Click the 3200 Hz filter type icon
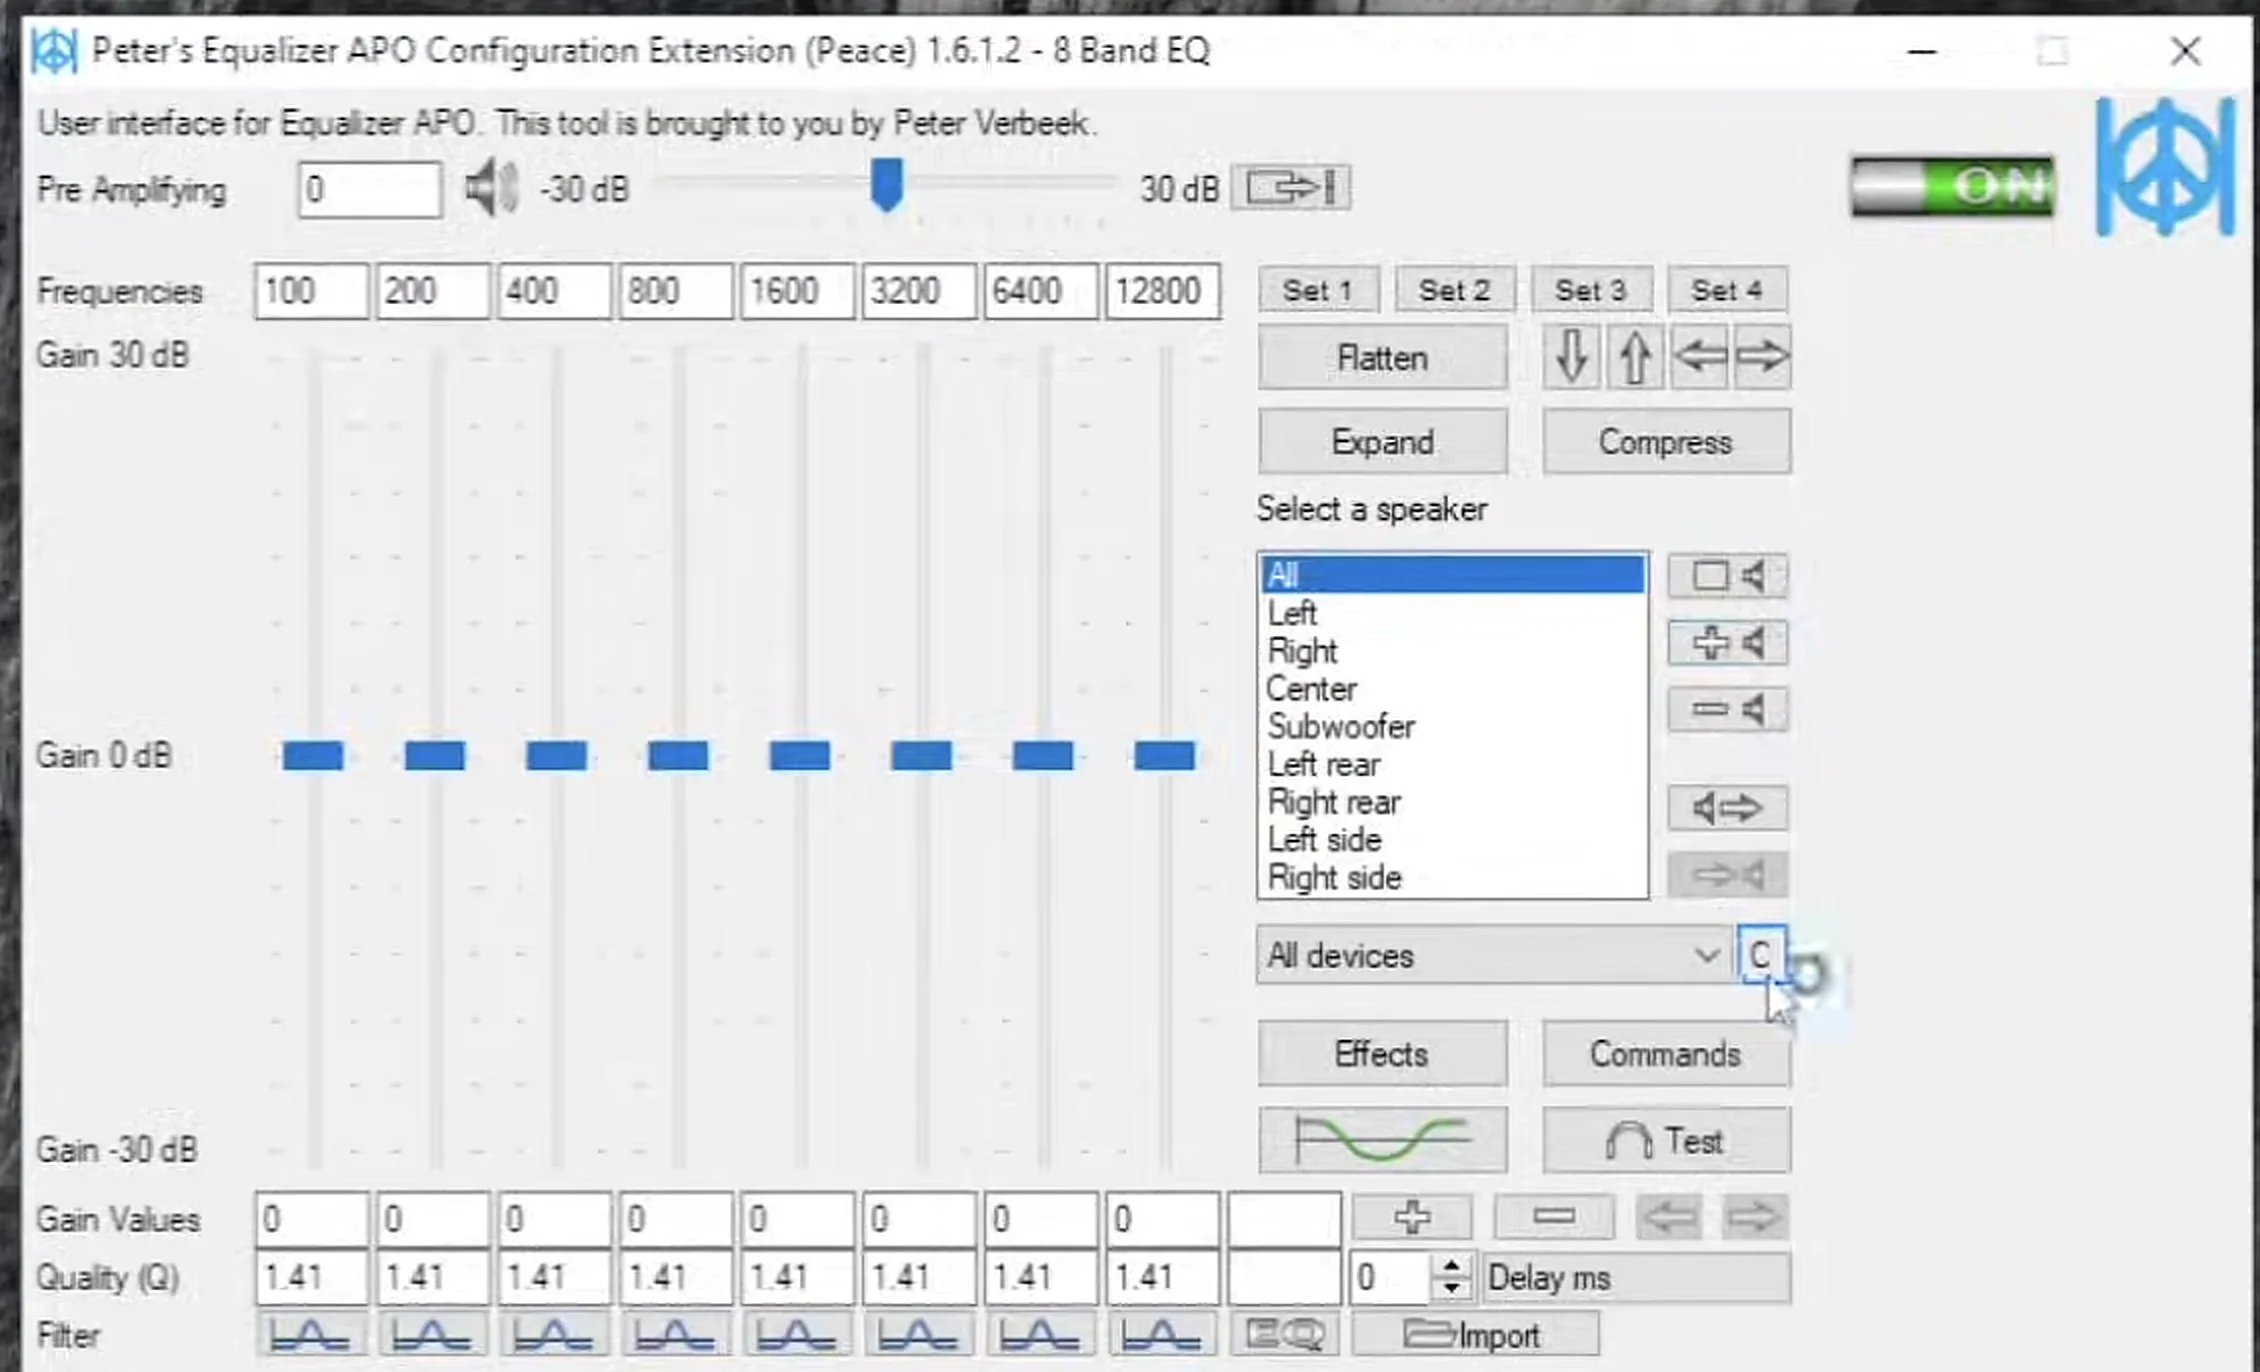 point(919,1335)
